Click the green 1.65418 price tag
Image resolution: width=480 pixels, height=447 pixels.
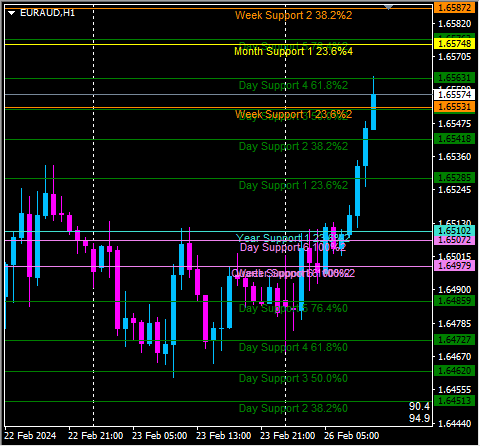tap(455, 139)
